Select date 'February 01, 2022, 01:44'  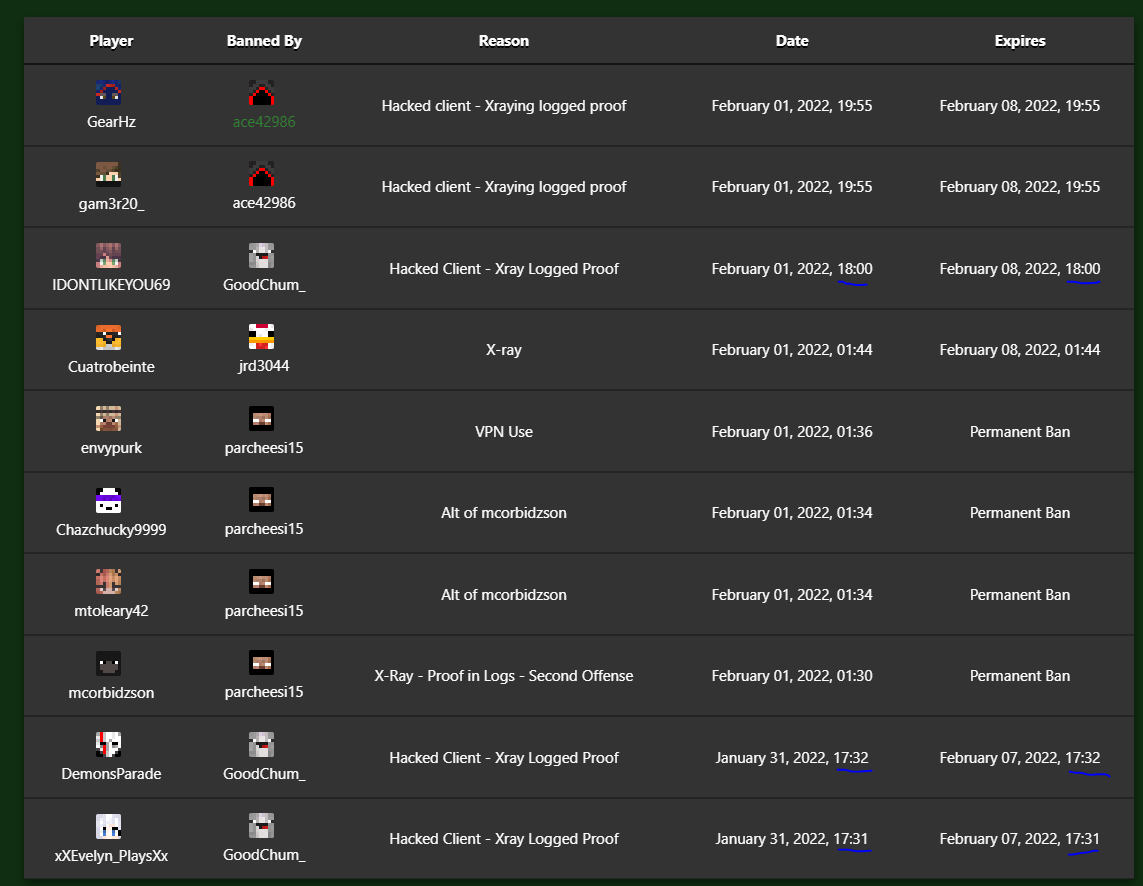coord(792,350)
